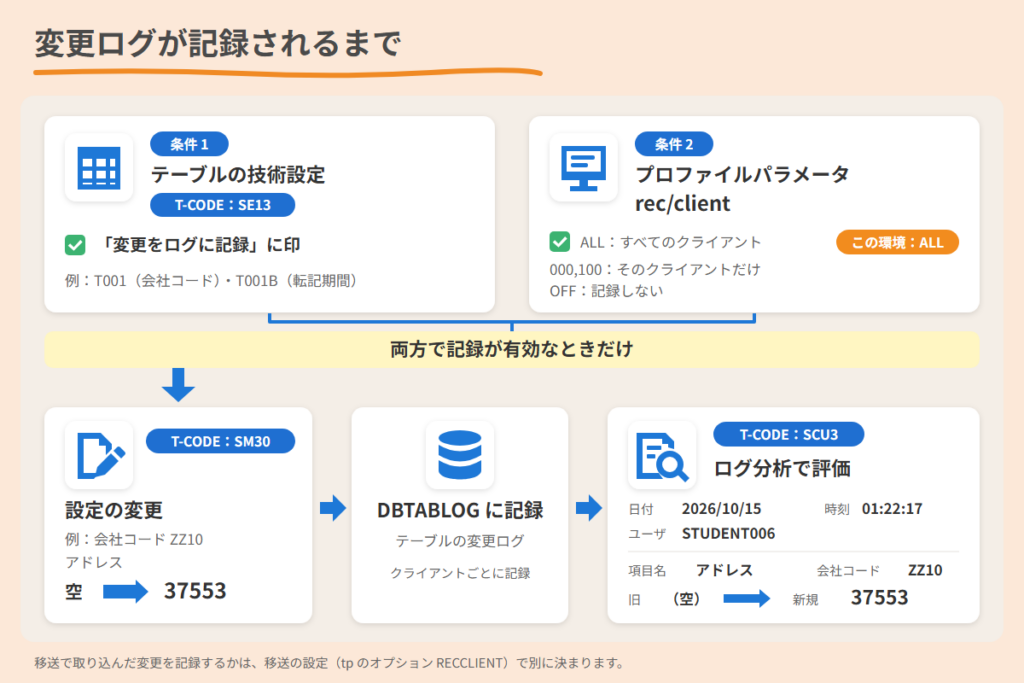This screenshot has height=683, width=1024.
Task: Click the old value (空) in the log card
Action: click(686, 599)
